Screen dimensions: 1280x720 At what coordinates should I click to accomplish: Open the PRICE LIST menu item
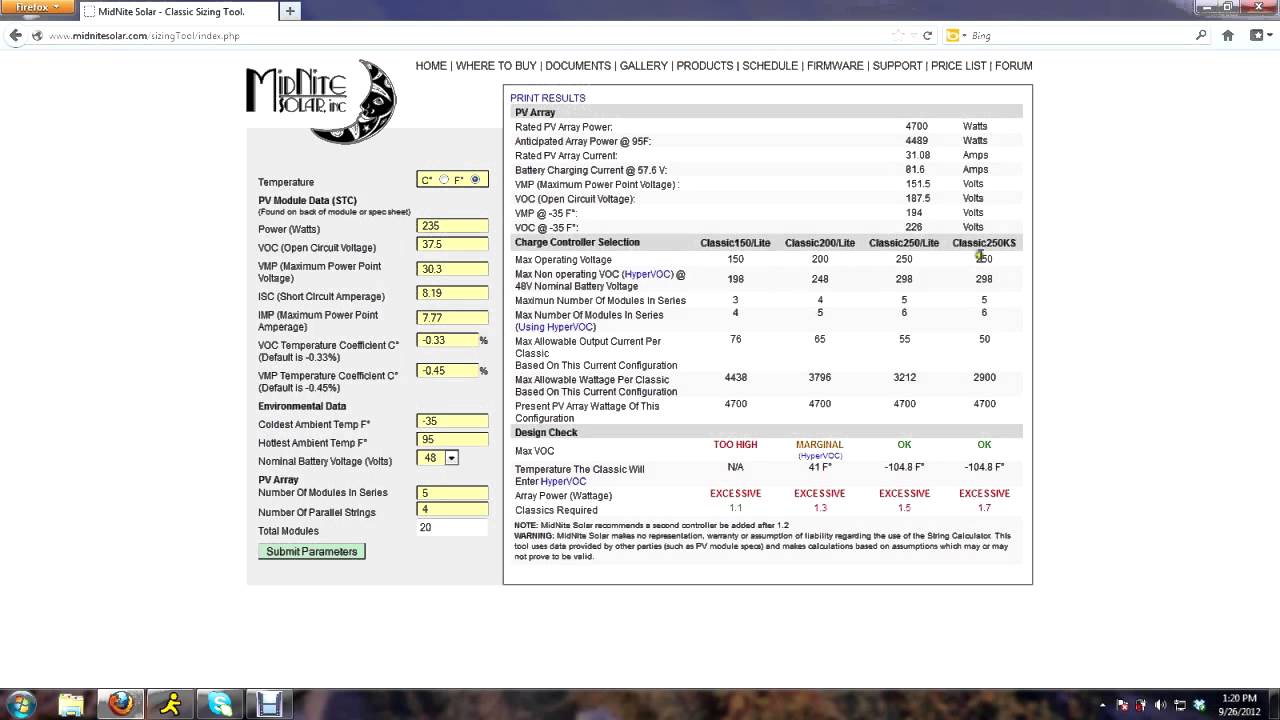959,66
